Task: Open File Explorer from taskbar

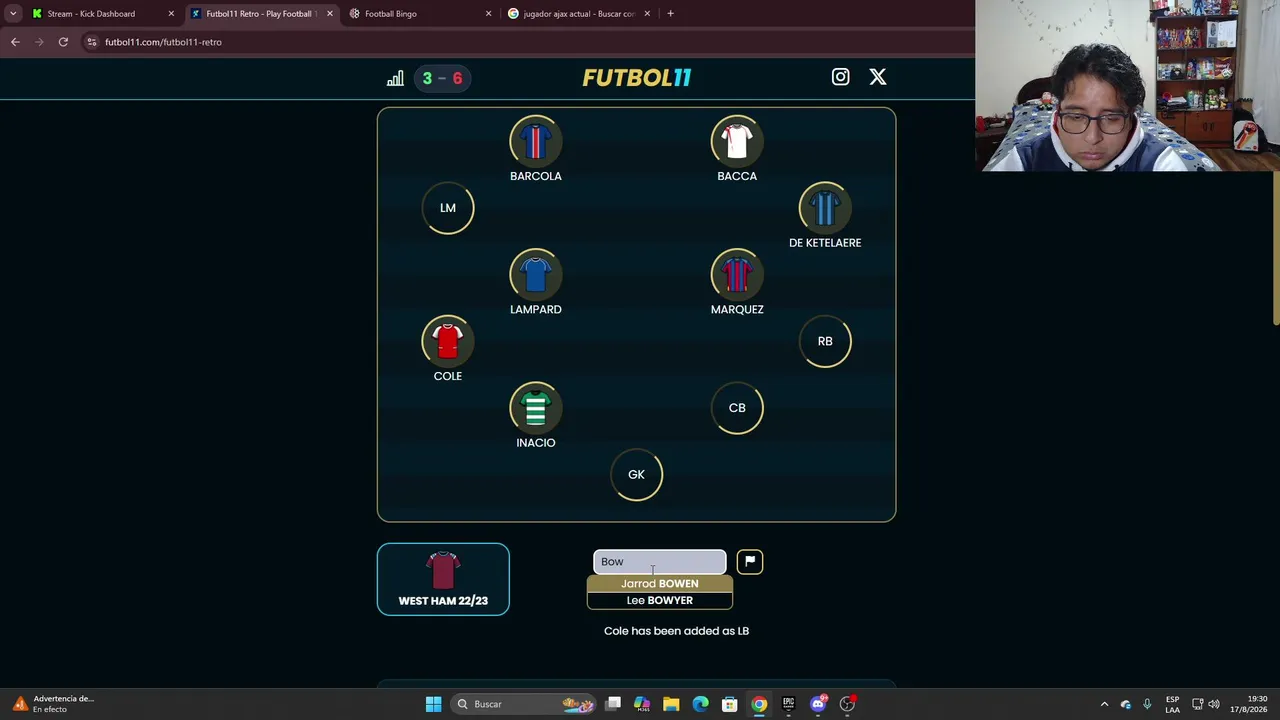Action: [671, 704]
